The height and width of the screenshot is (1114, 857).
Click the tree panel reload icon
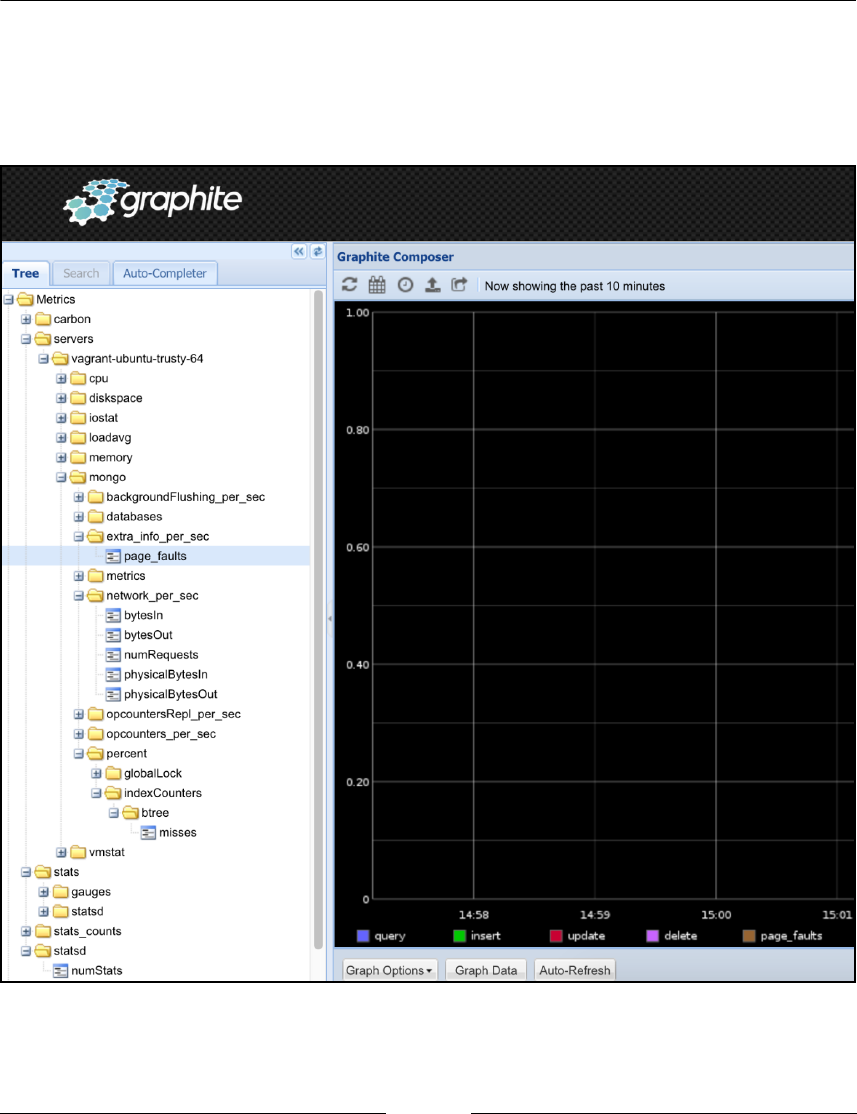coord(317,252)
